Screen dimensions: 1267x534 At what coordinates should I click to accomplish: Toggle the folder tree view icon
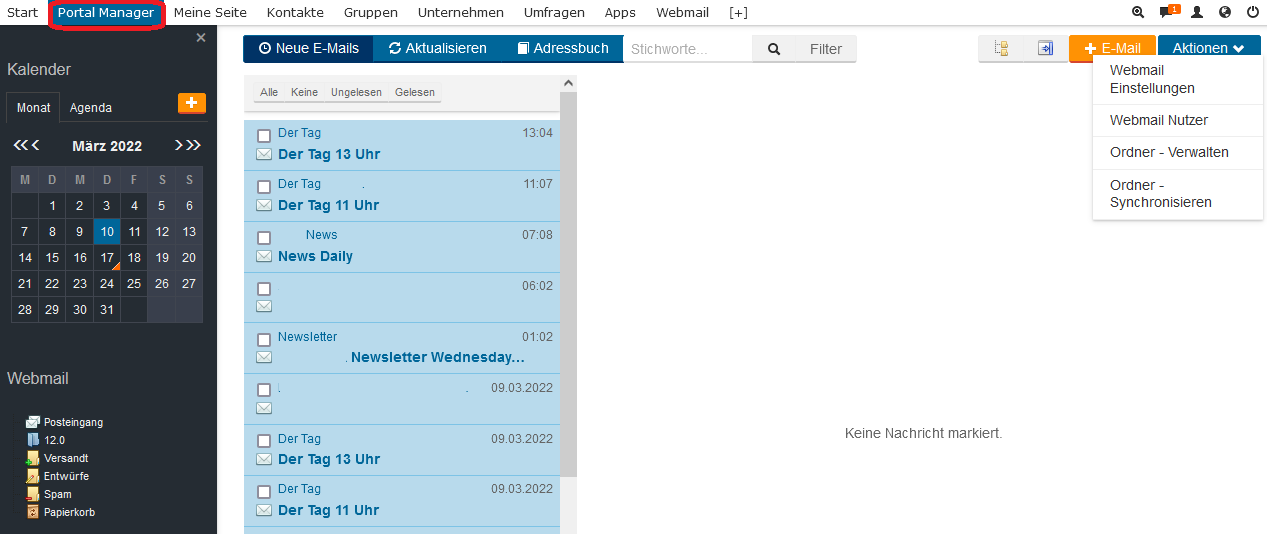click(1001, 48)
